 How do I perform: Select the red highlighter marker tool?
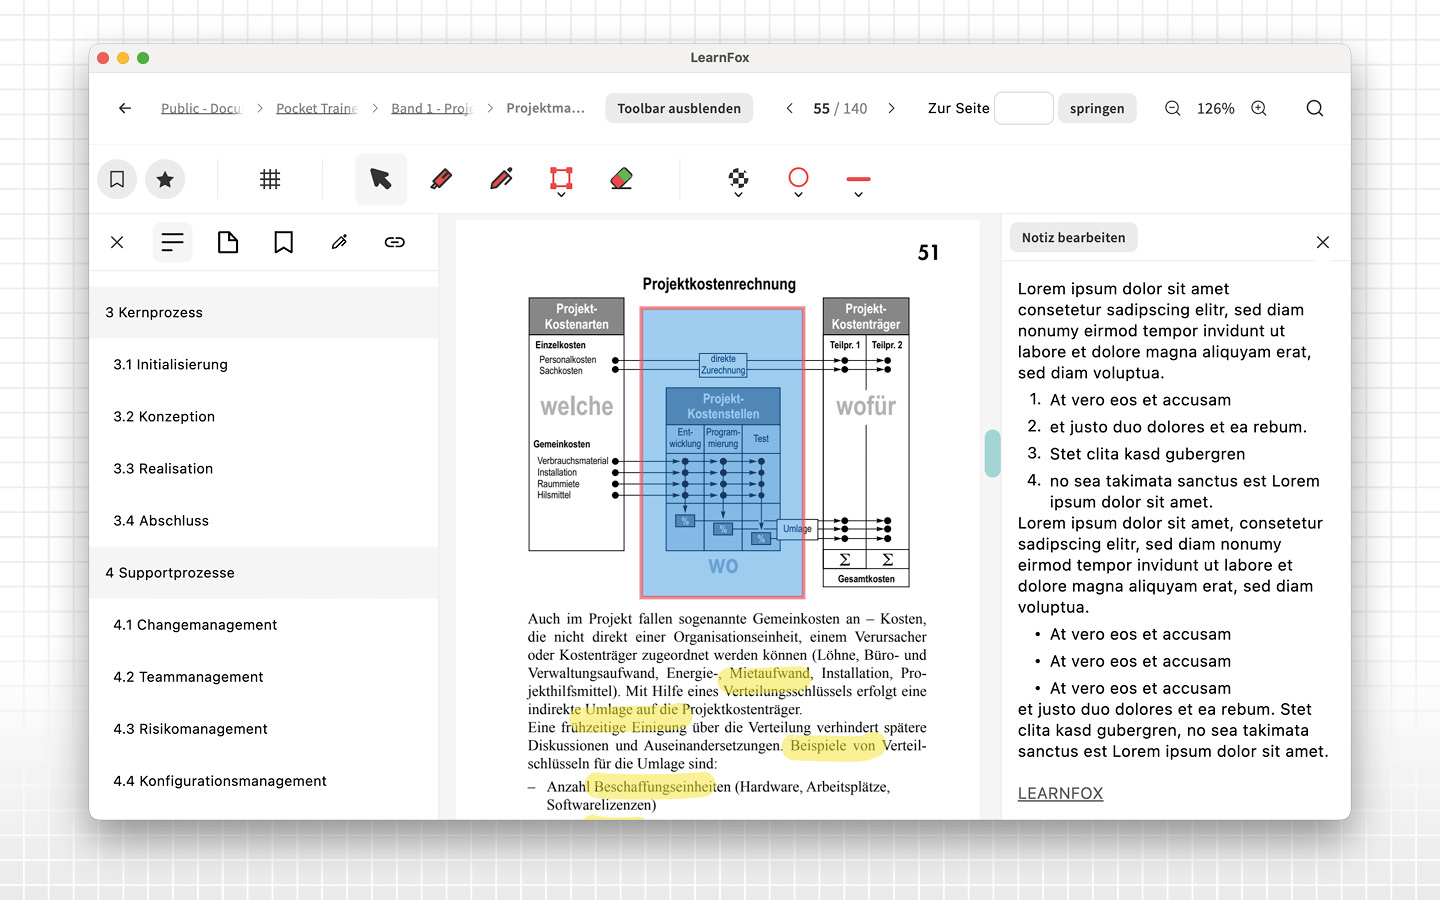(x=441, y=179)
